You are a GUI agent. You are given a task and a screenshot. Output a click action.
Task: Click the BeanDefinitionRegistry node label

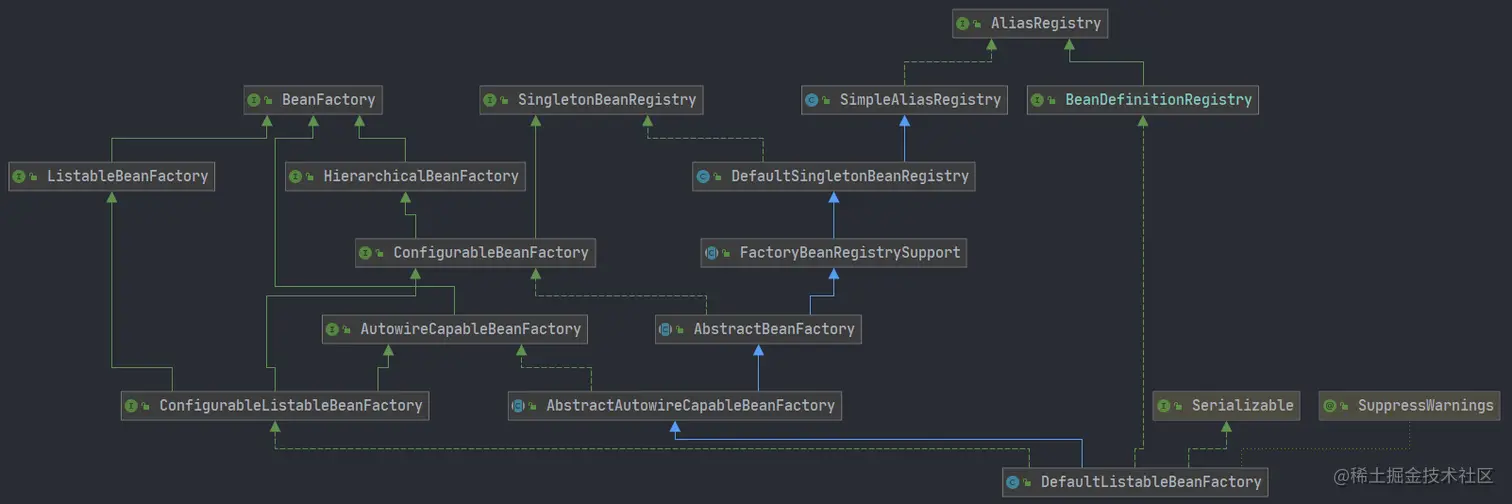coord(1158,99)
